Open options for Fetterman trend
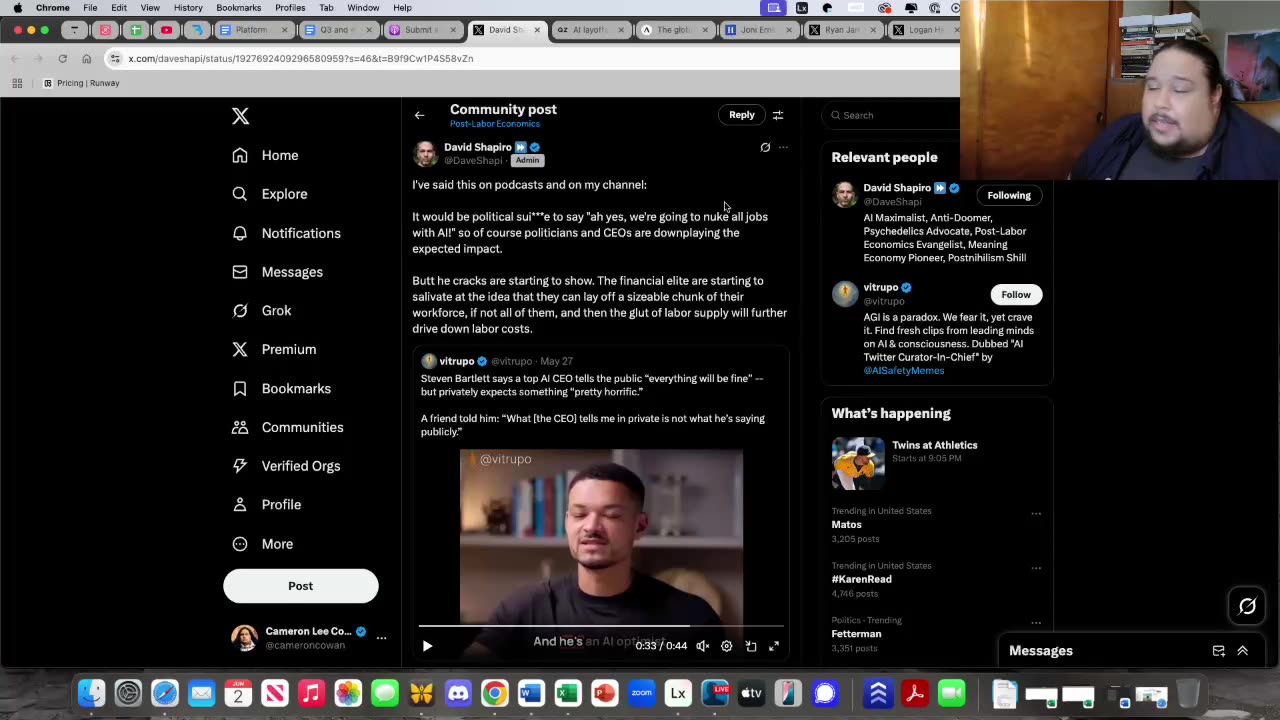Image resolution: width=1280 pixels, height=720 pixels. (x=1036, y=623)
